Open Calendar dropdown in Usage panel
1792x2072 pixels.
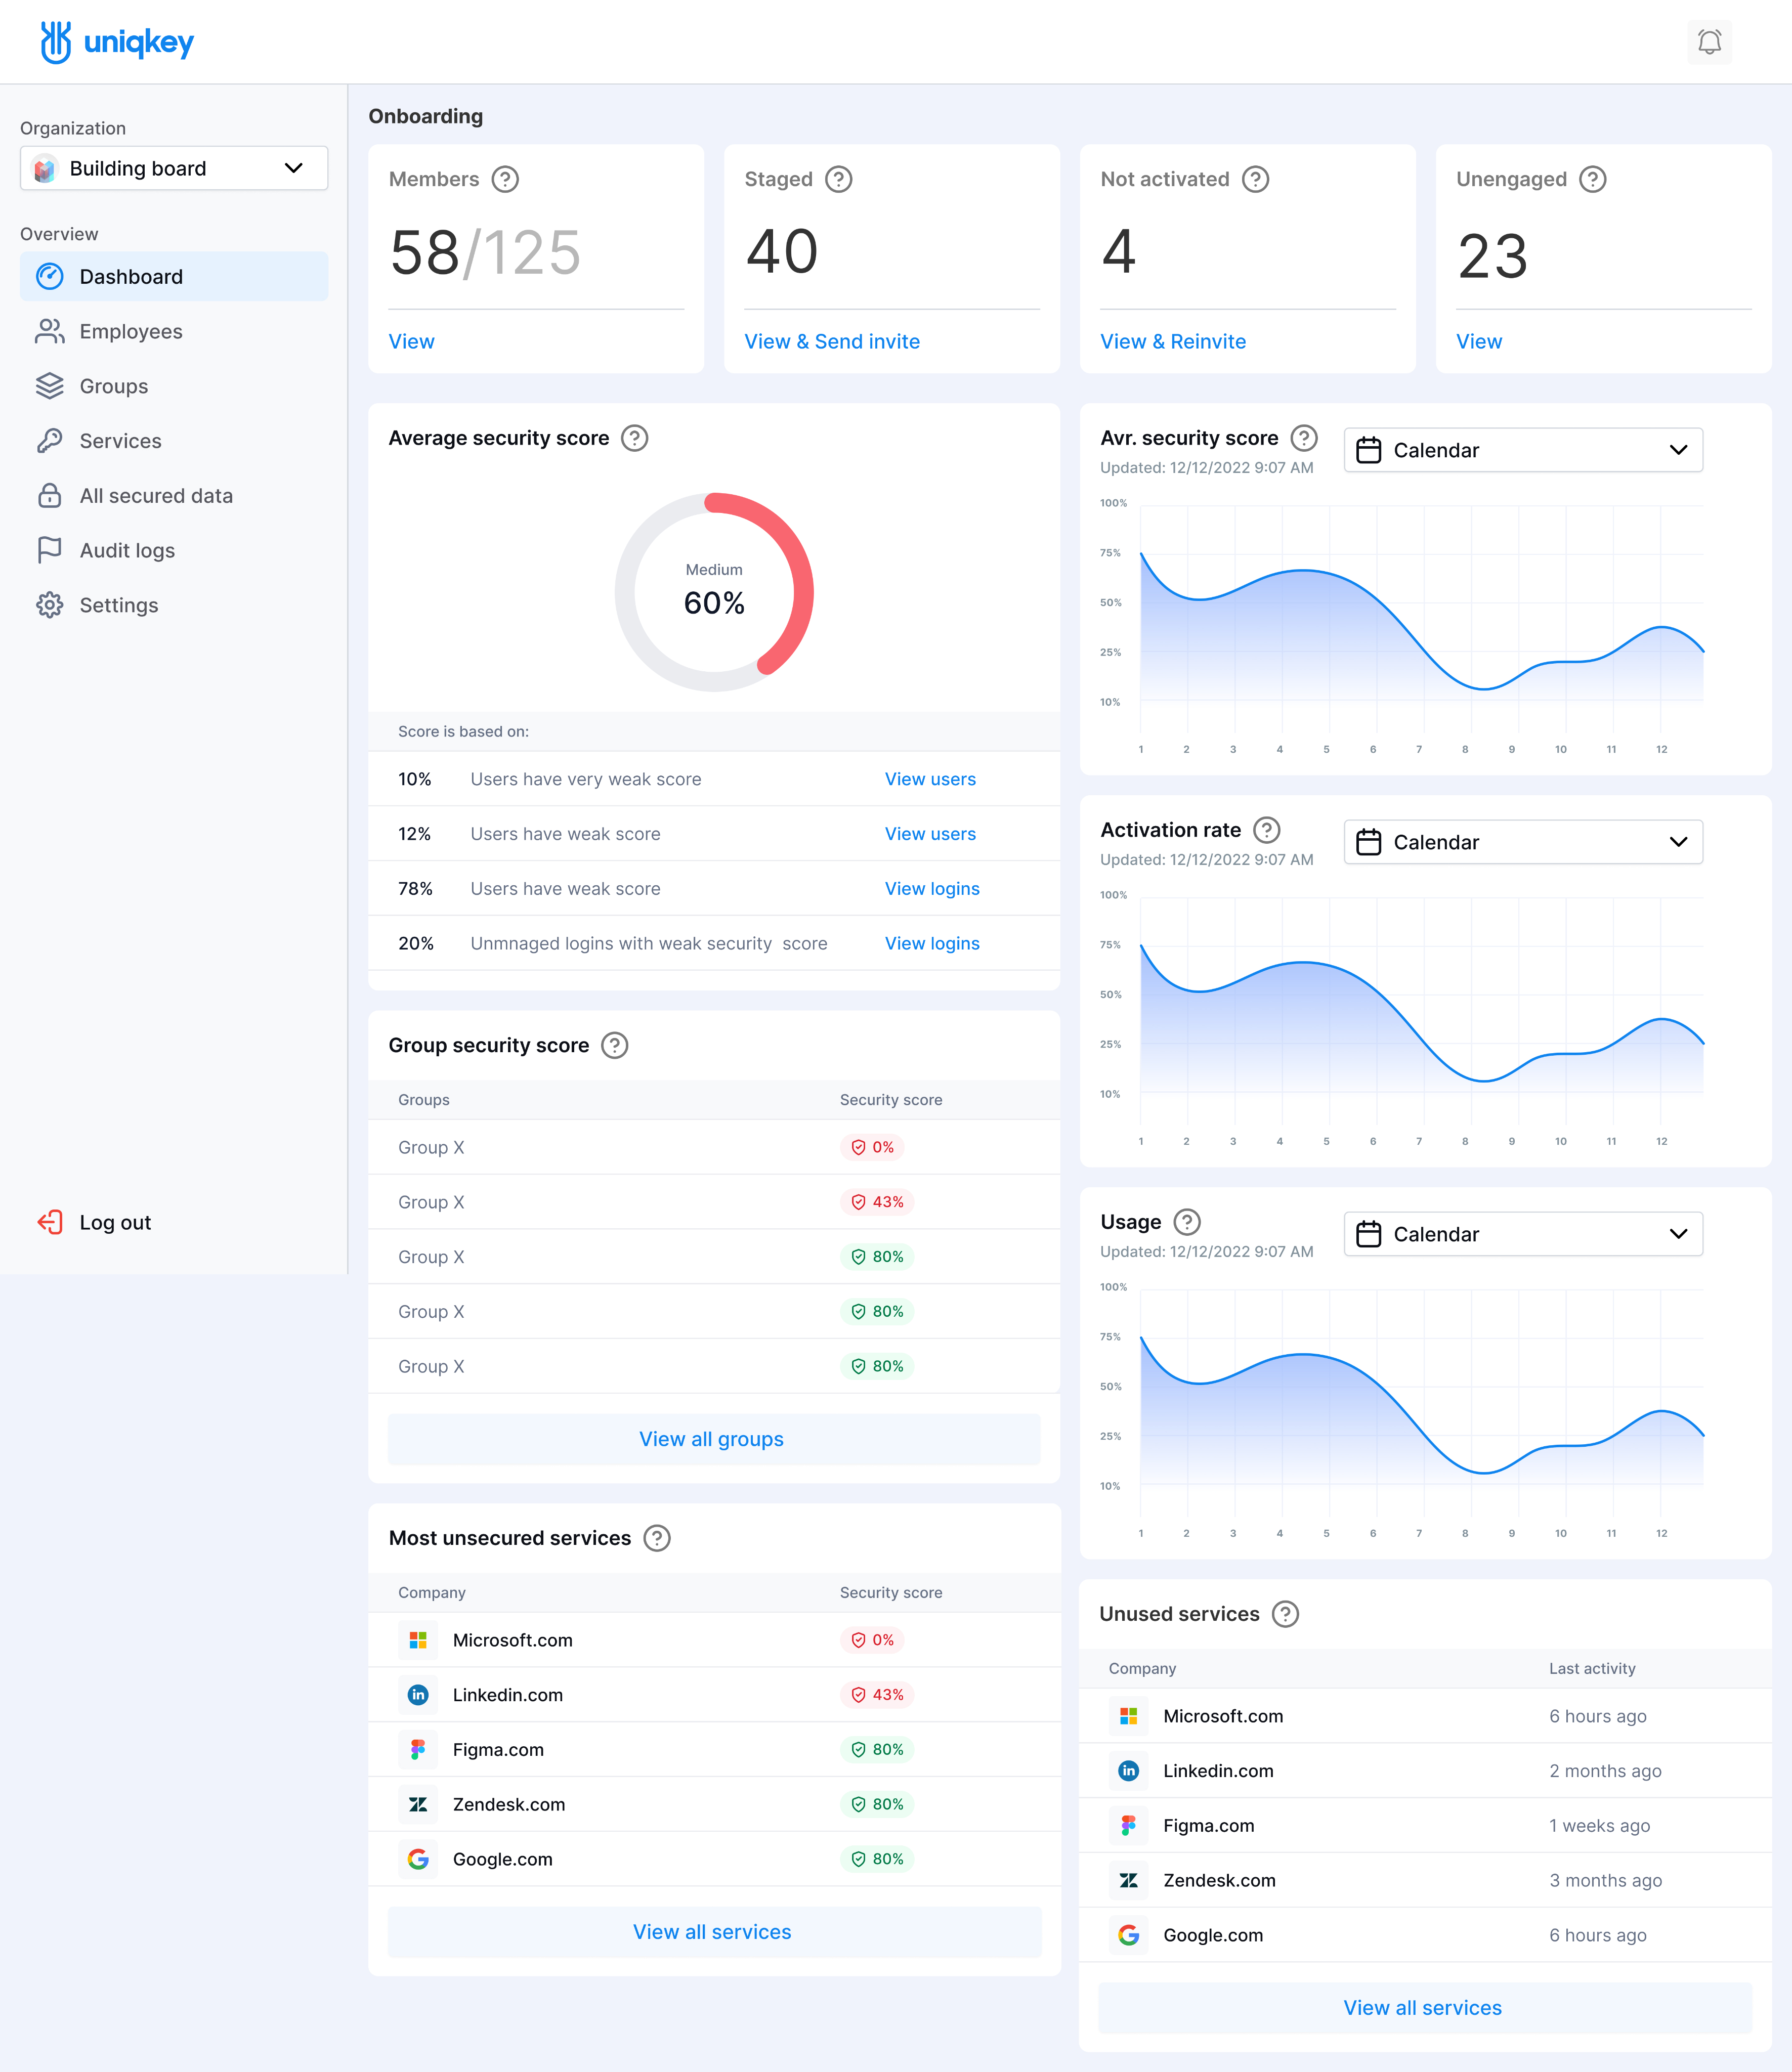(x=1522, y=1234)
